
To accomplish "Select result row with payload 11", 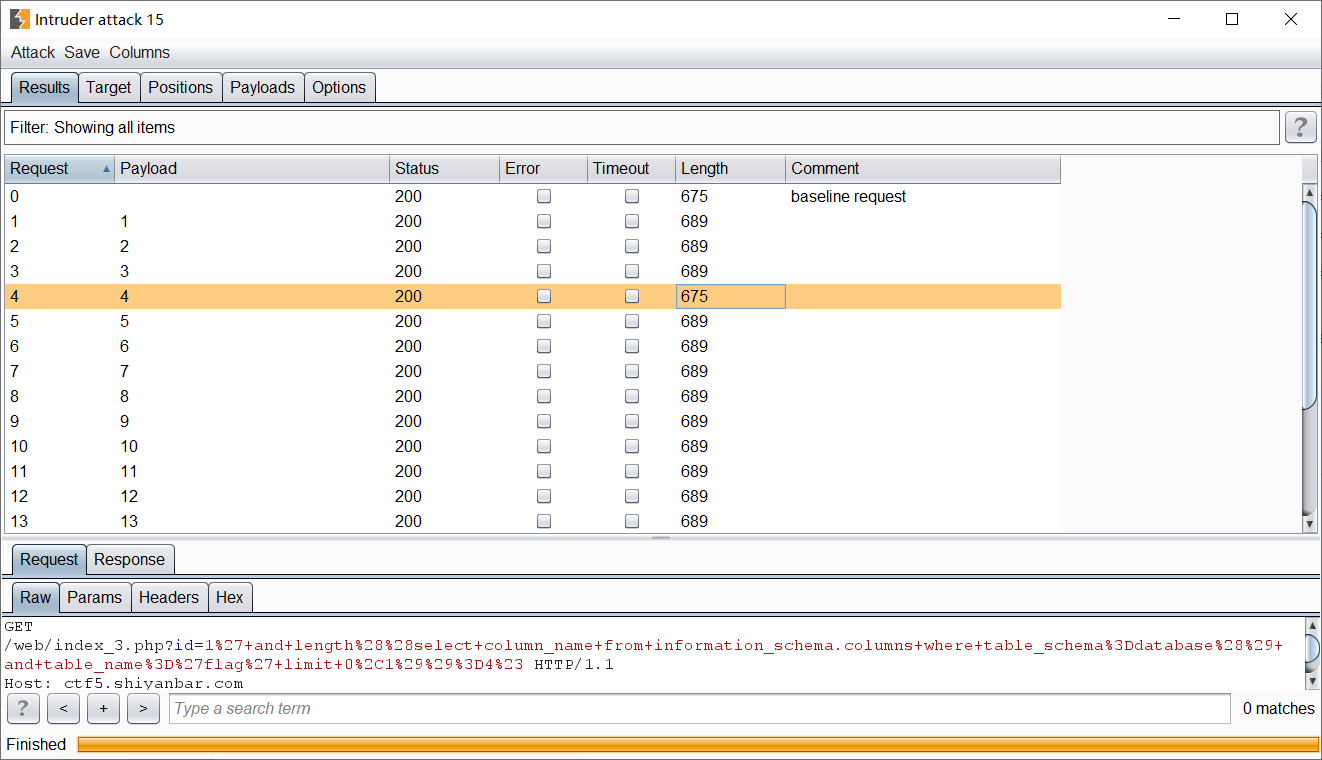I will click(533, 472).
